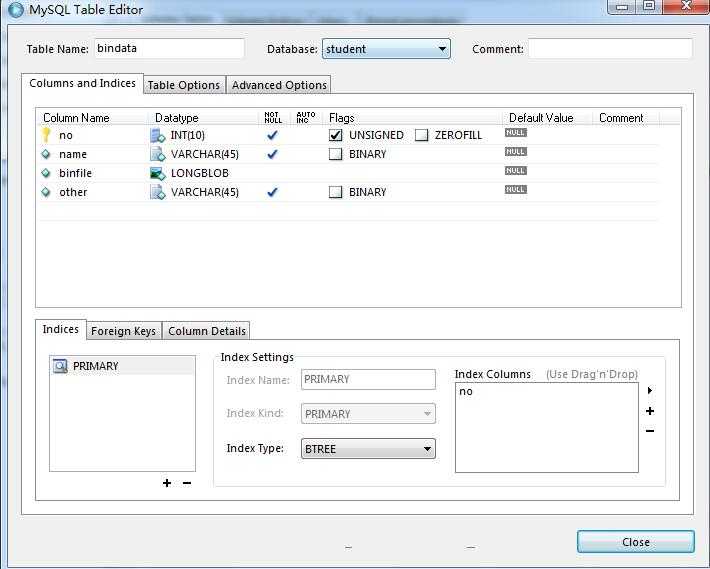The image size is (710, 569).
Task: Select the no entry in Index Columns
Action: tap(466, 392)
